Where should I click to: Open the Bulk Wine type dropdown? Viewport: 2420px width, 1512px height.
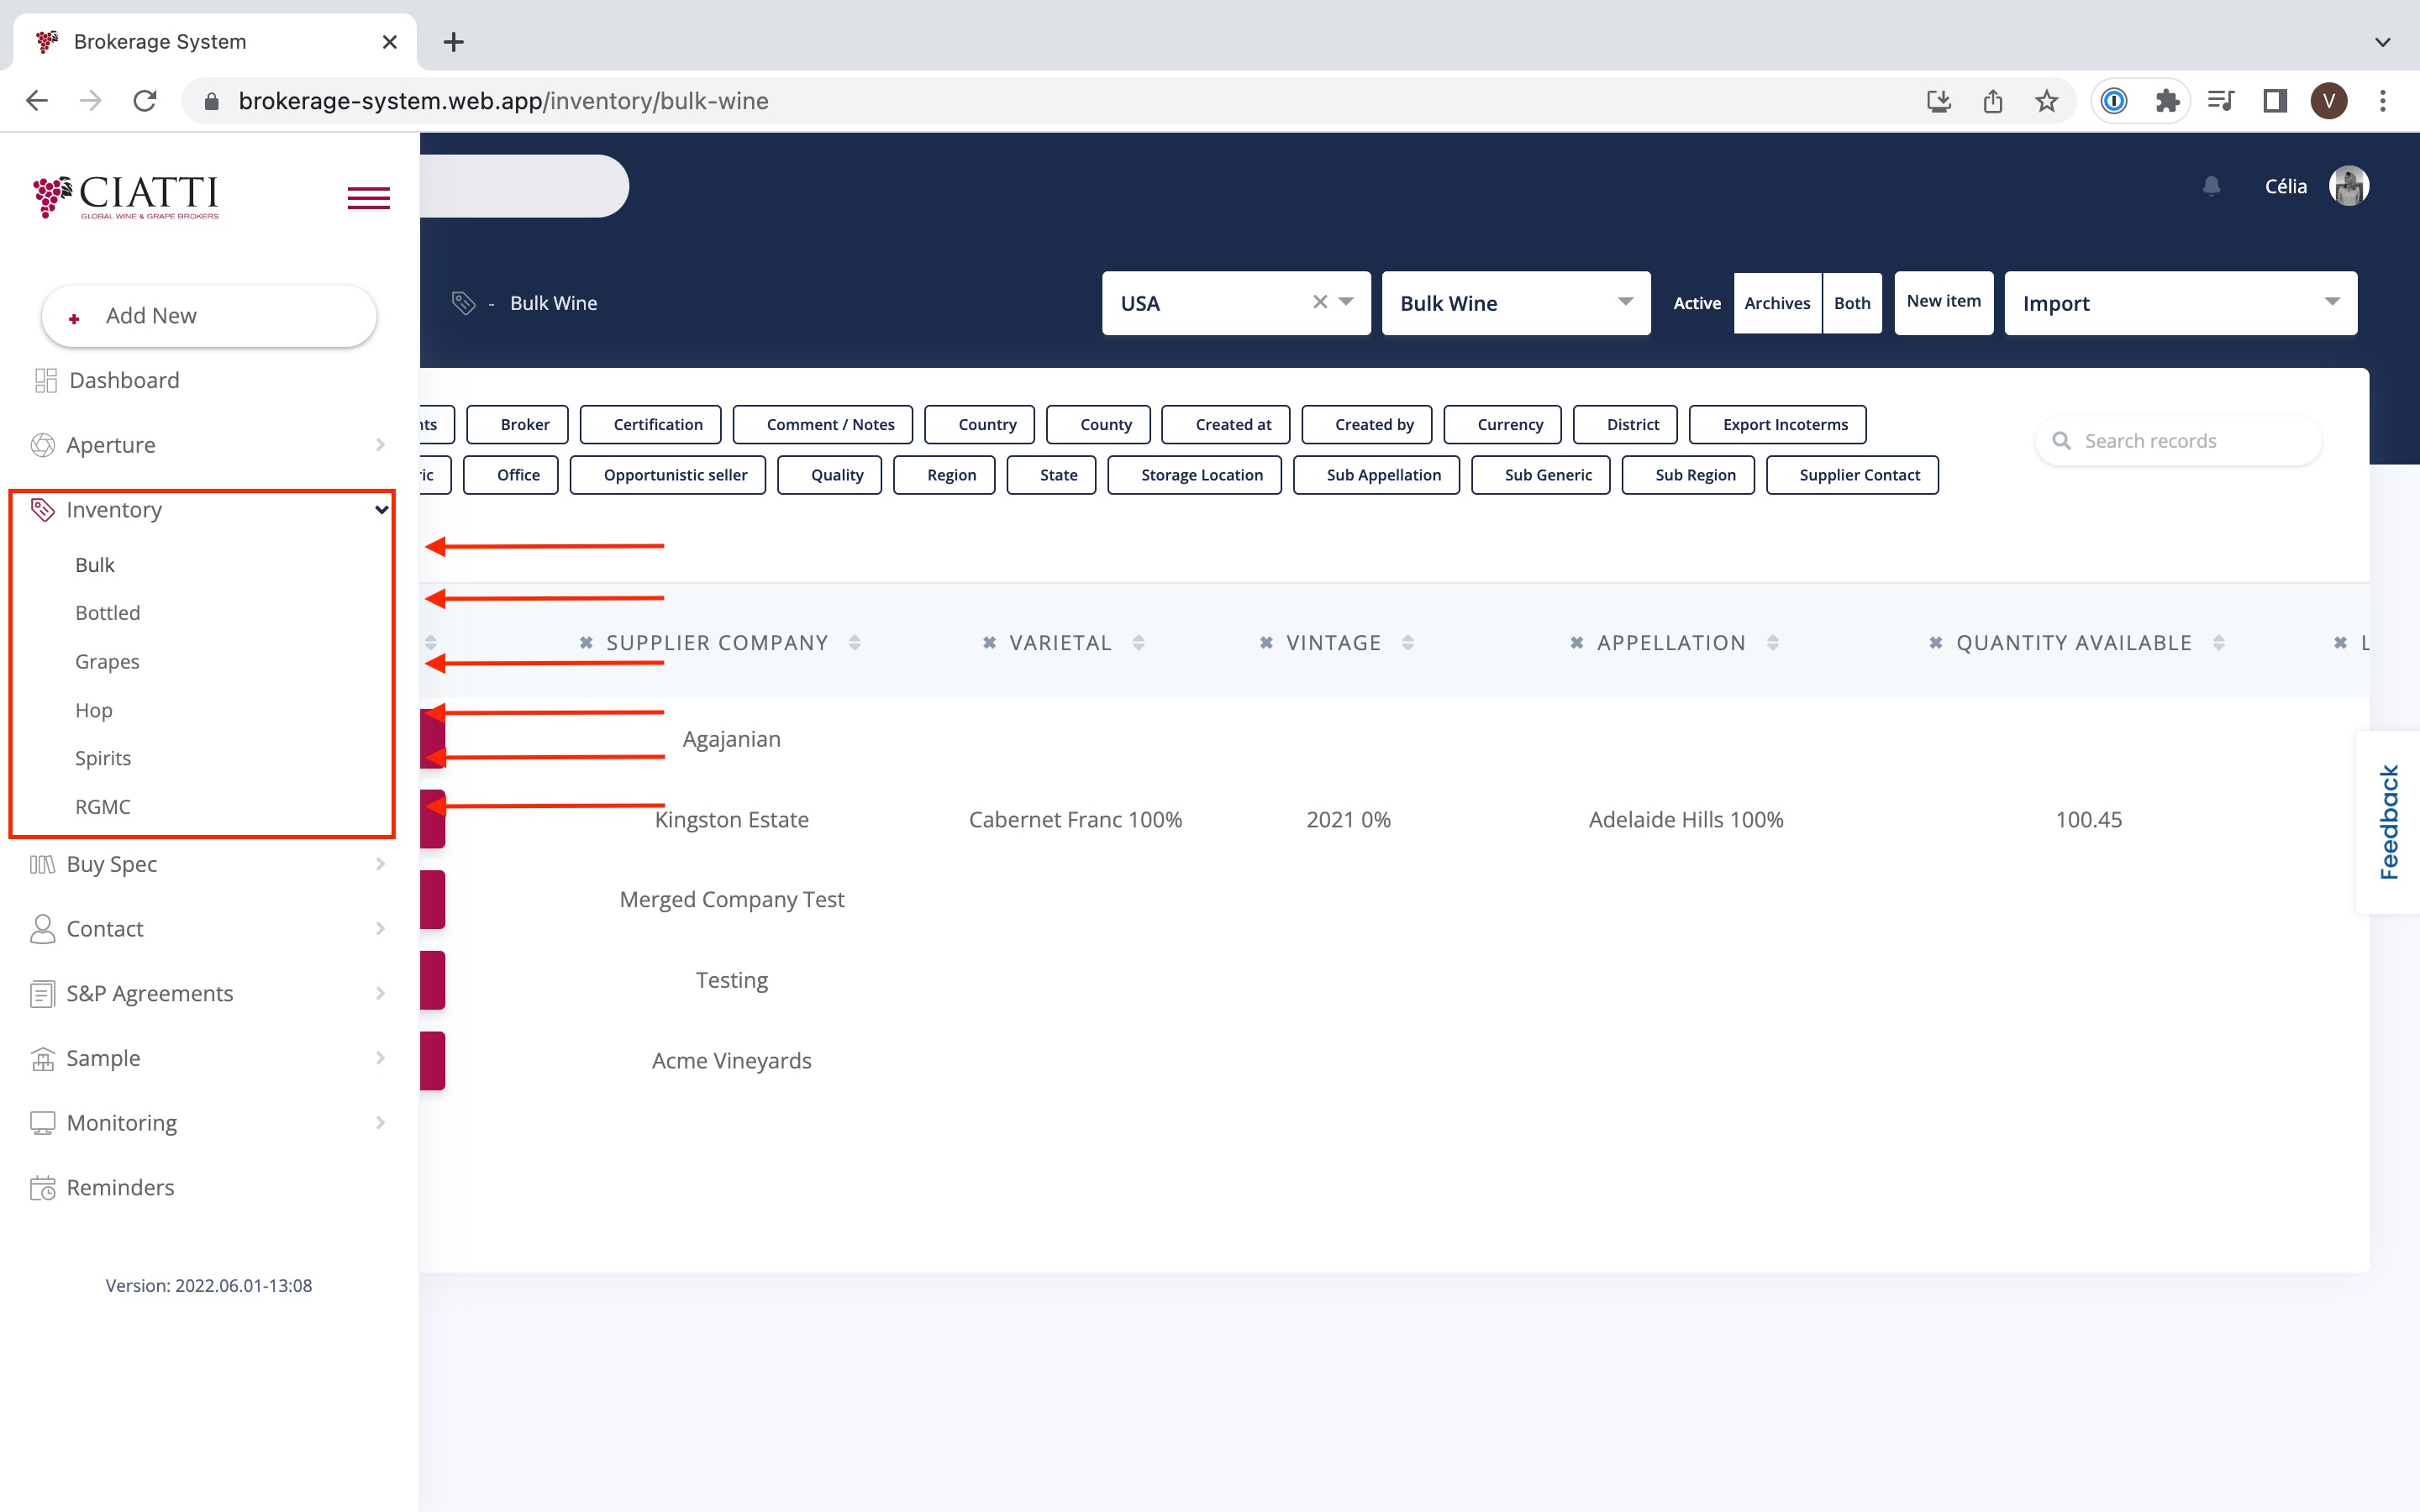point(1515,303)
